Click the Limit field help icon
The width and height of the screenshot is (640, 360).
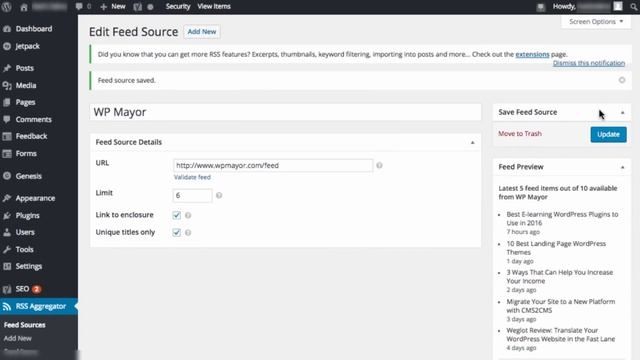pyautogui.click(x=219, y=196)
